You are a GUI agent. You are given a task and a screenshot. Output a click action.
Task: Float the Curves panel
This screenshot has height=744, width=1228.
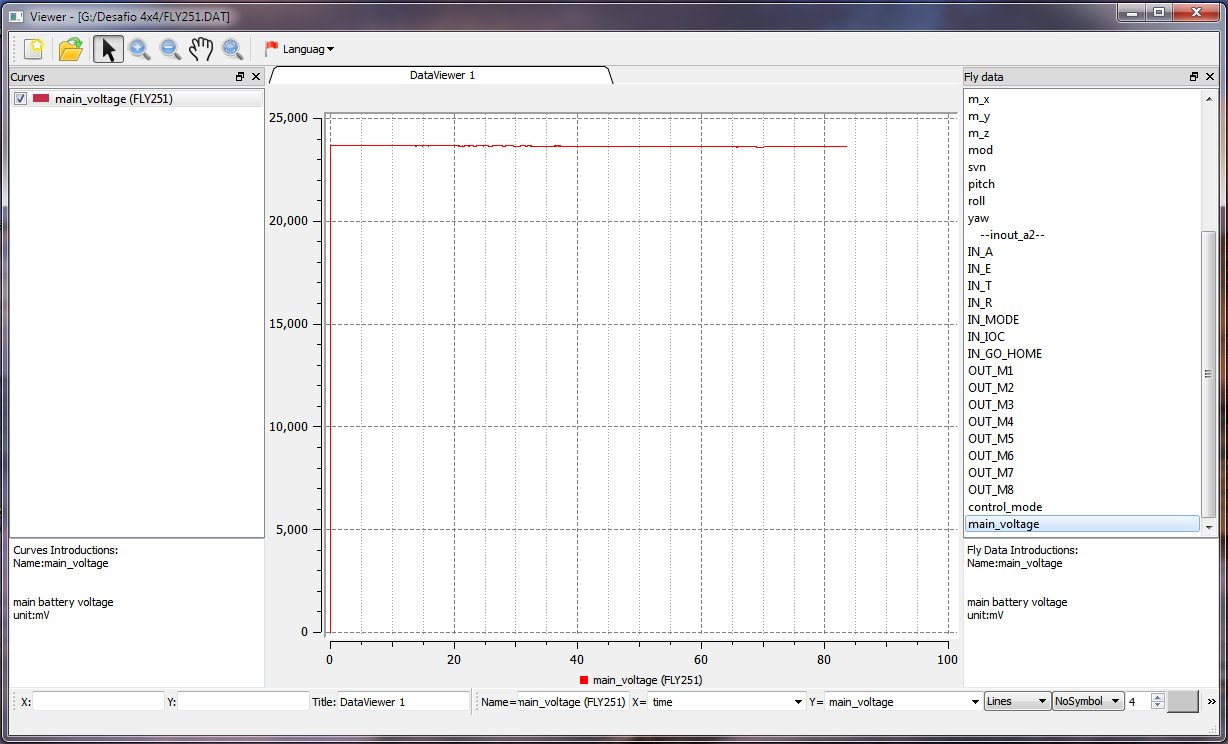click(240, 77)
